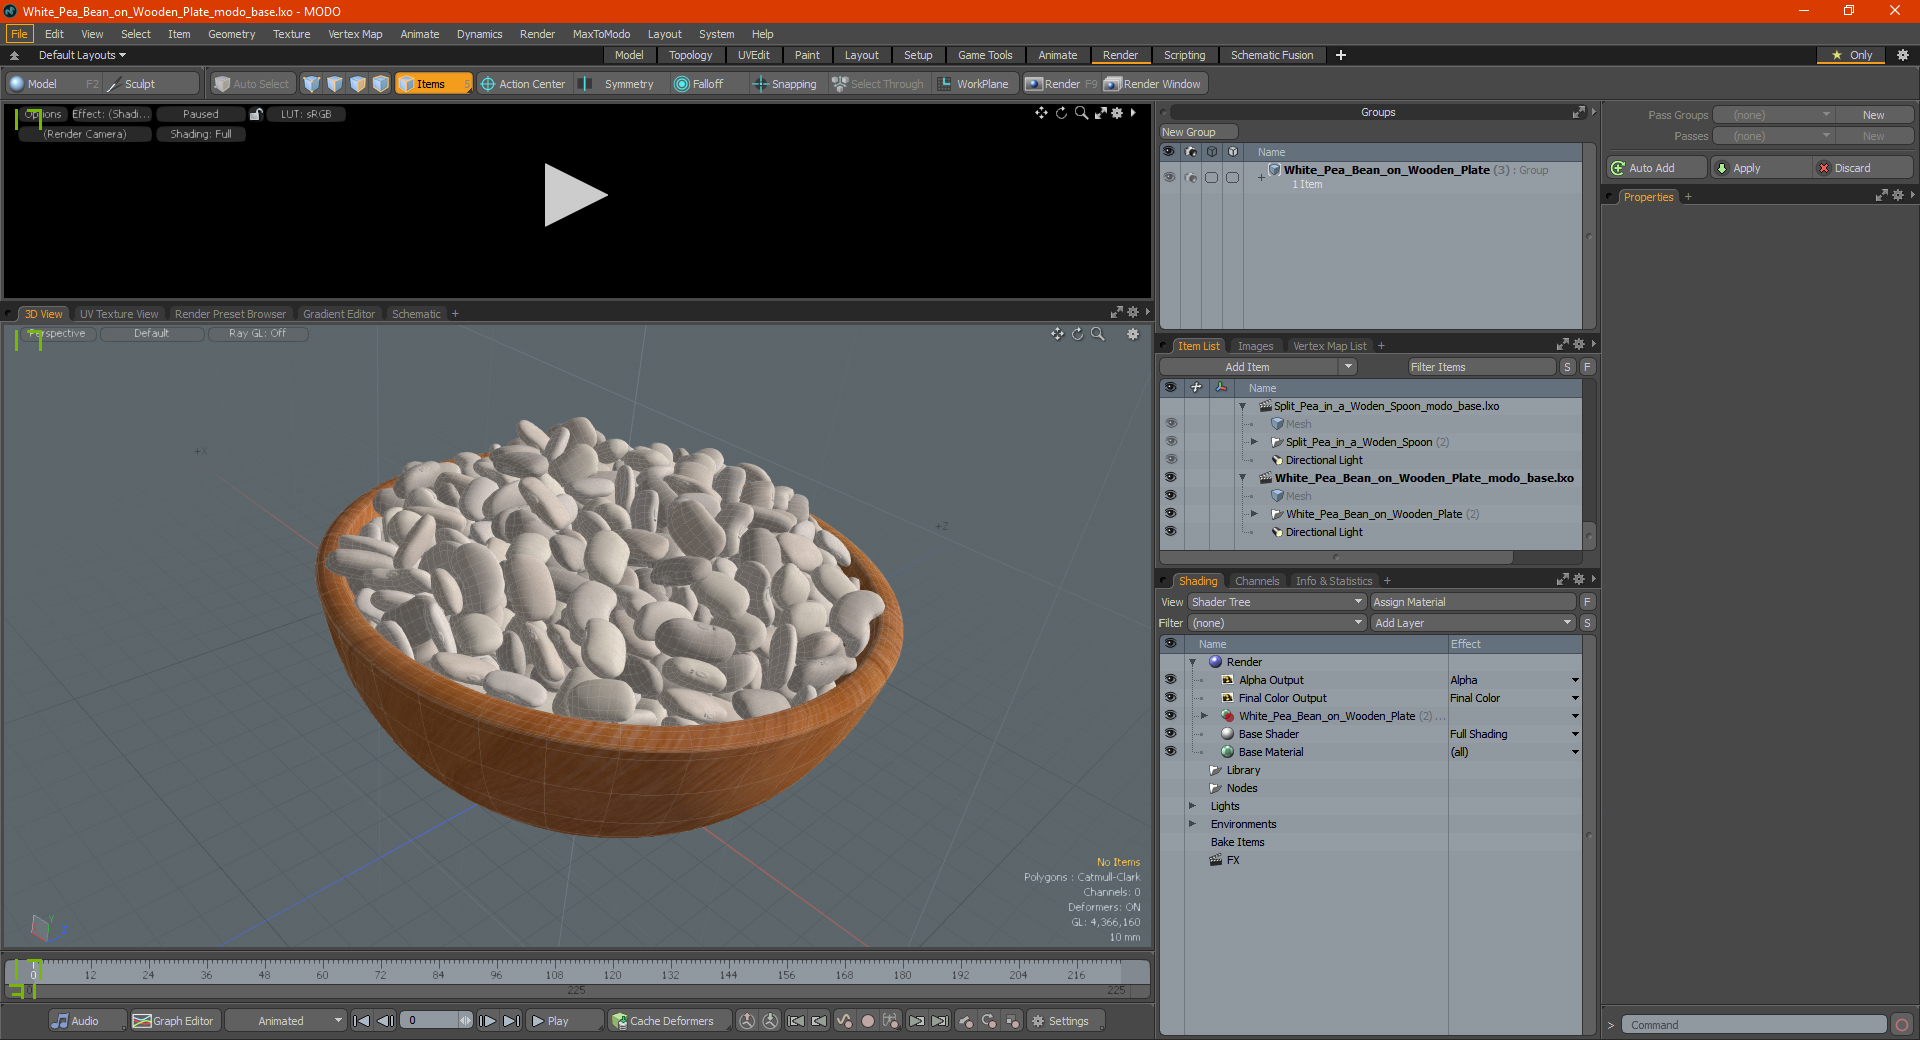Switch to Schematic tab
Screen dimensions: 1920x1040
coord(416,314)
